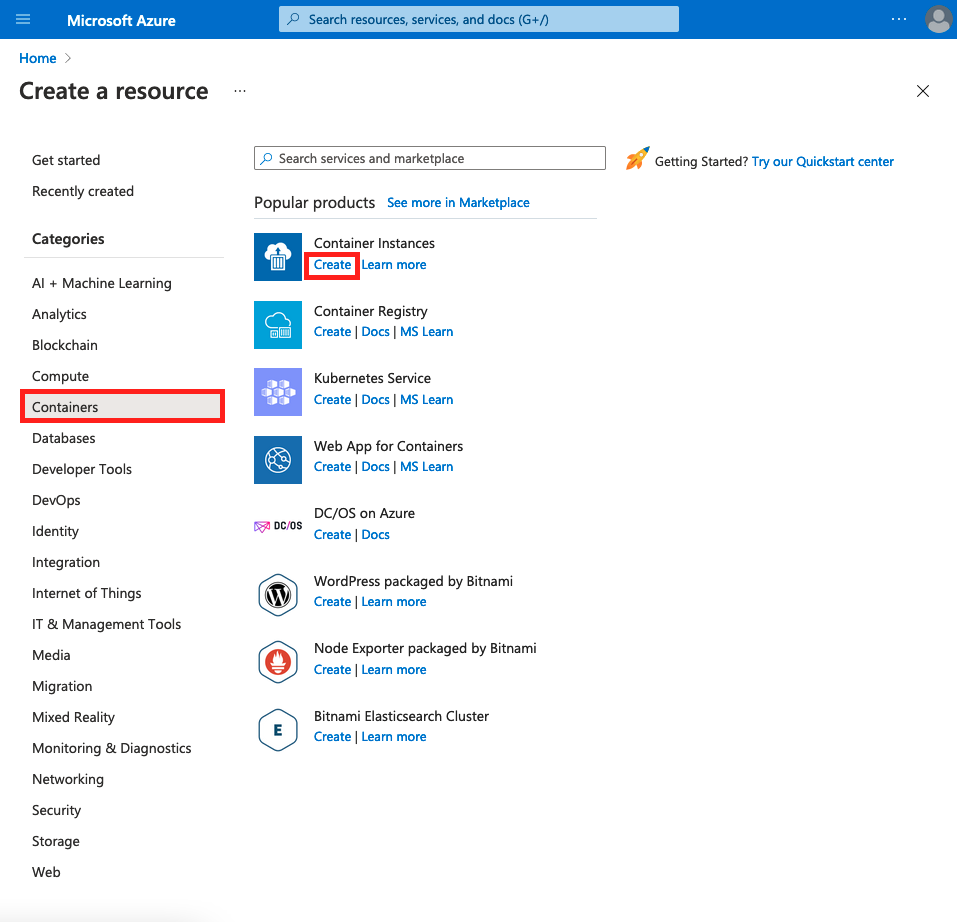Select the Storage category

[56, 841]
